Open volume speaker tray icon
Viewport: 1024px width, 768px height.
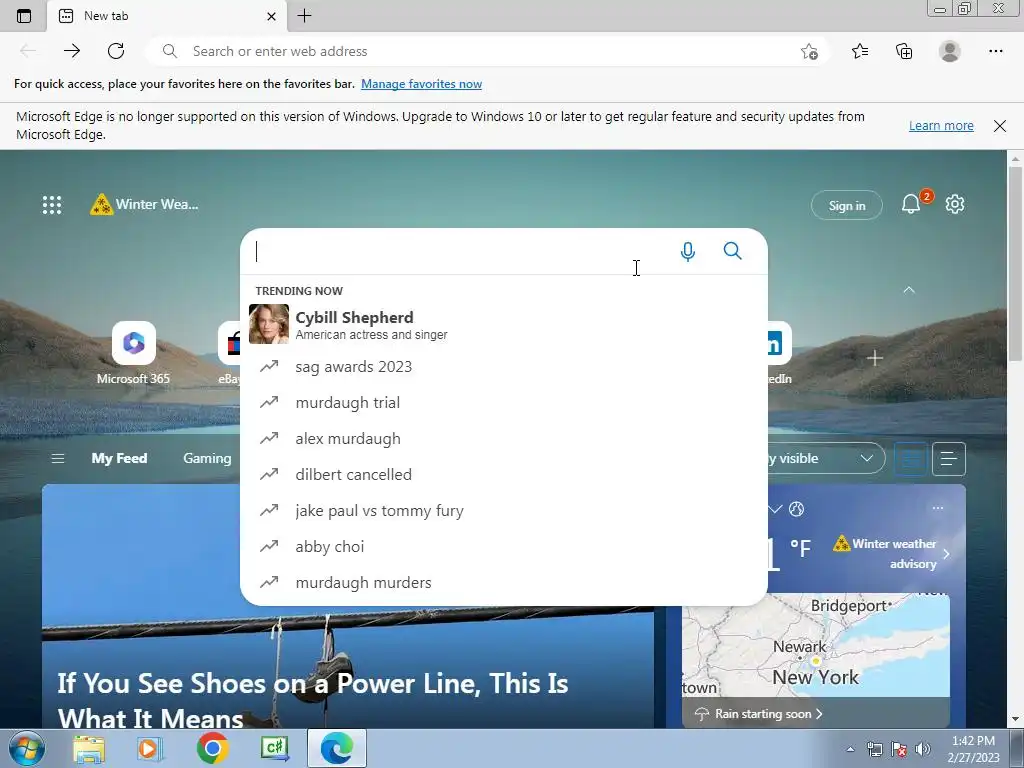(x=922, y=750)
